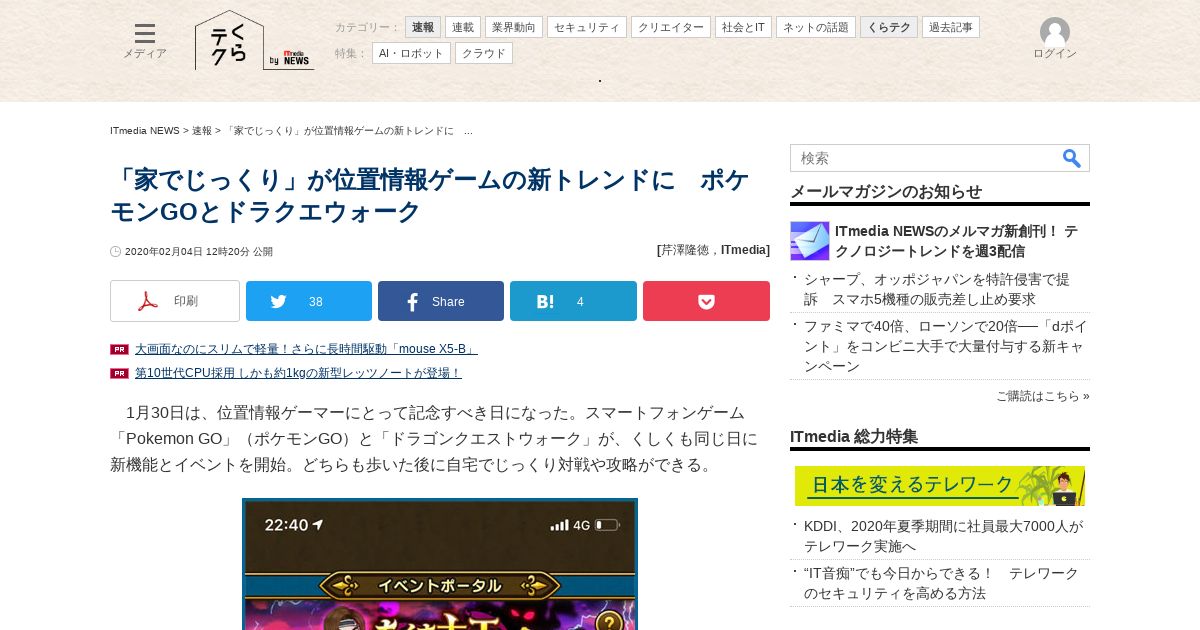Save the article to Pocket
This screenshot has height=630, width=1200.
706,301
